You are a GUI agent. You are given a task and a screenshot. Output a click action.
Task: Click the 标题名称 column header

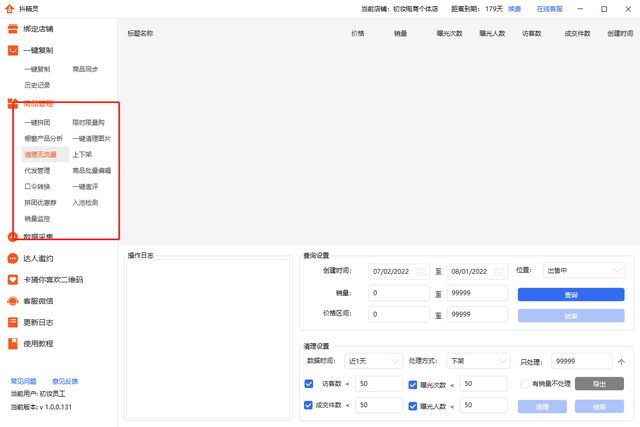[x=140, y=33]
